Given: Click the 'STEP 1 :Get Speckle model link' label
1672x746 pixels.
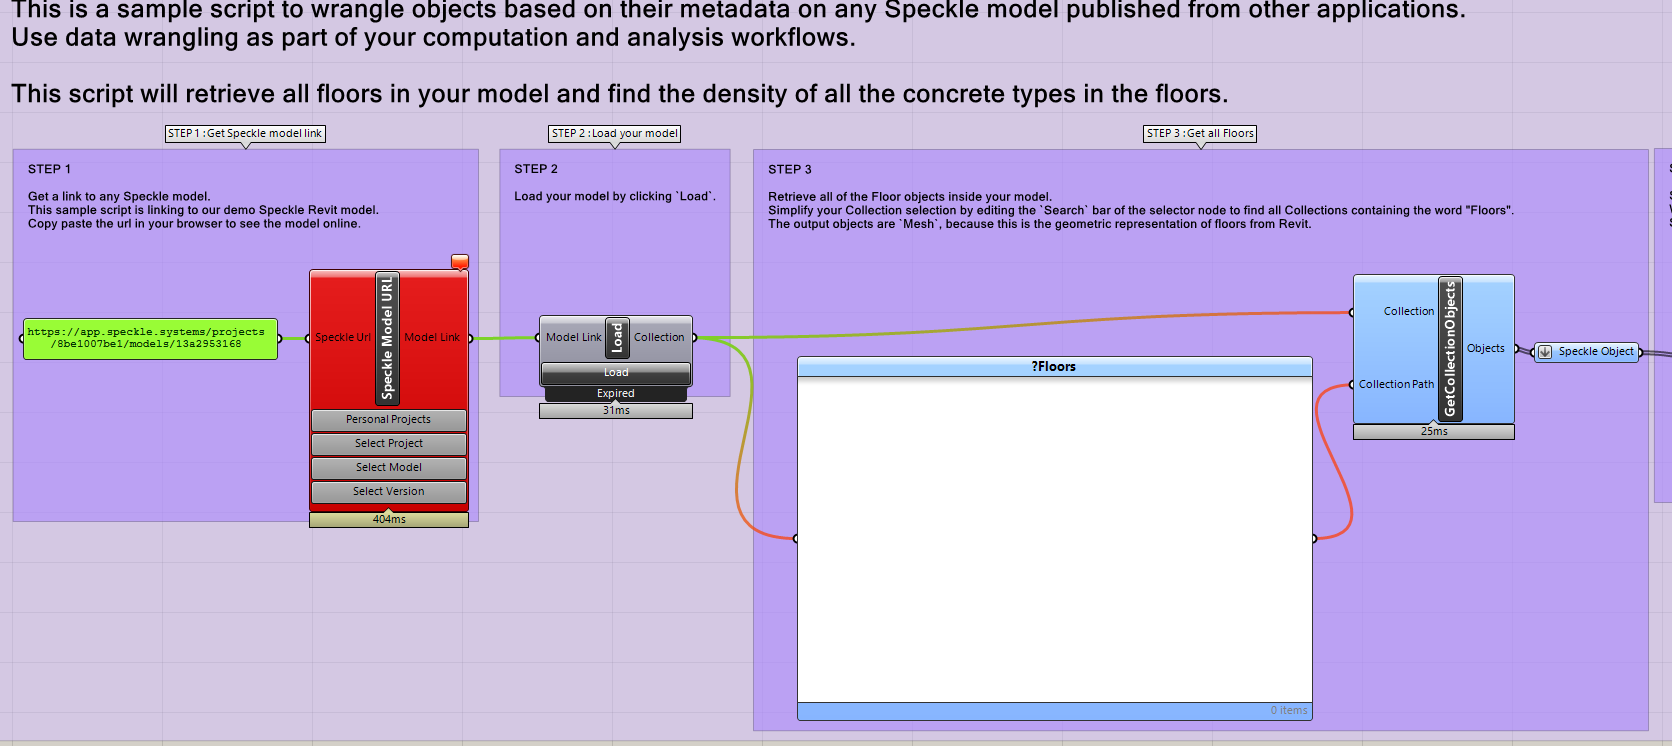Looking at the screenshot, I should [x=245, y=134].
